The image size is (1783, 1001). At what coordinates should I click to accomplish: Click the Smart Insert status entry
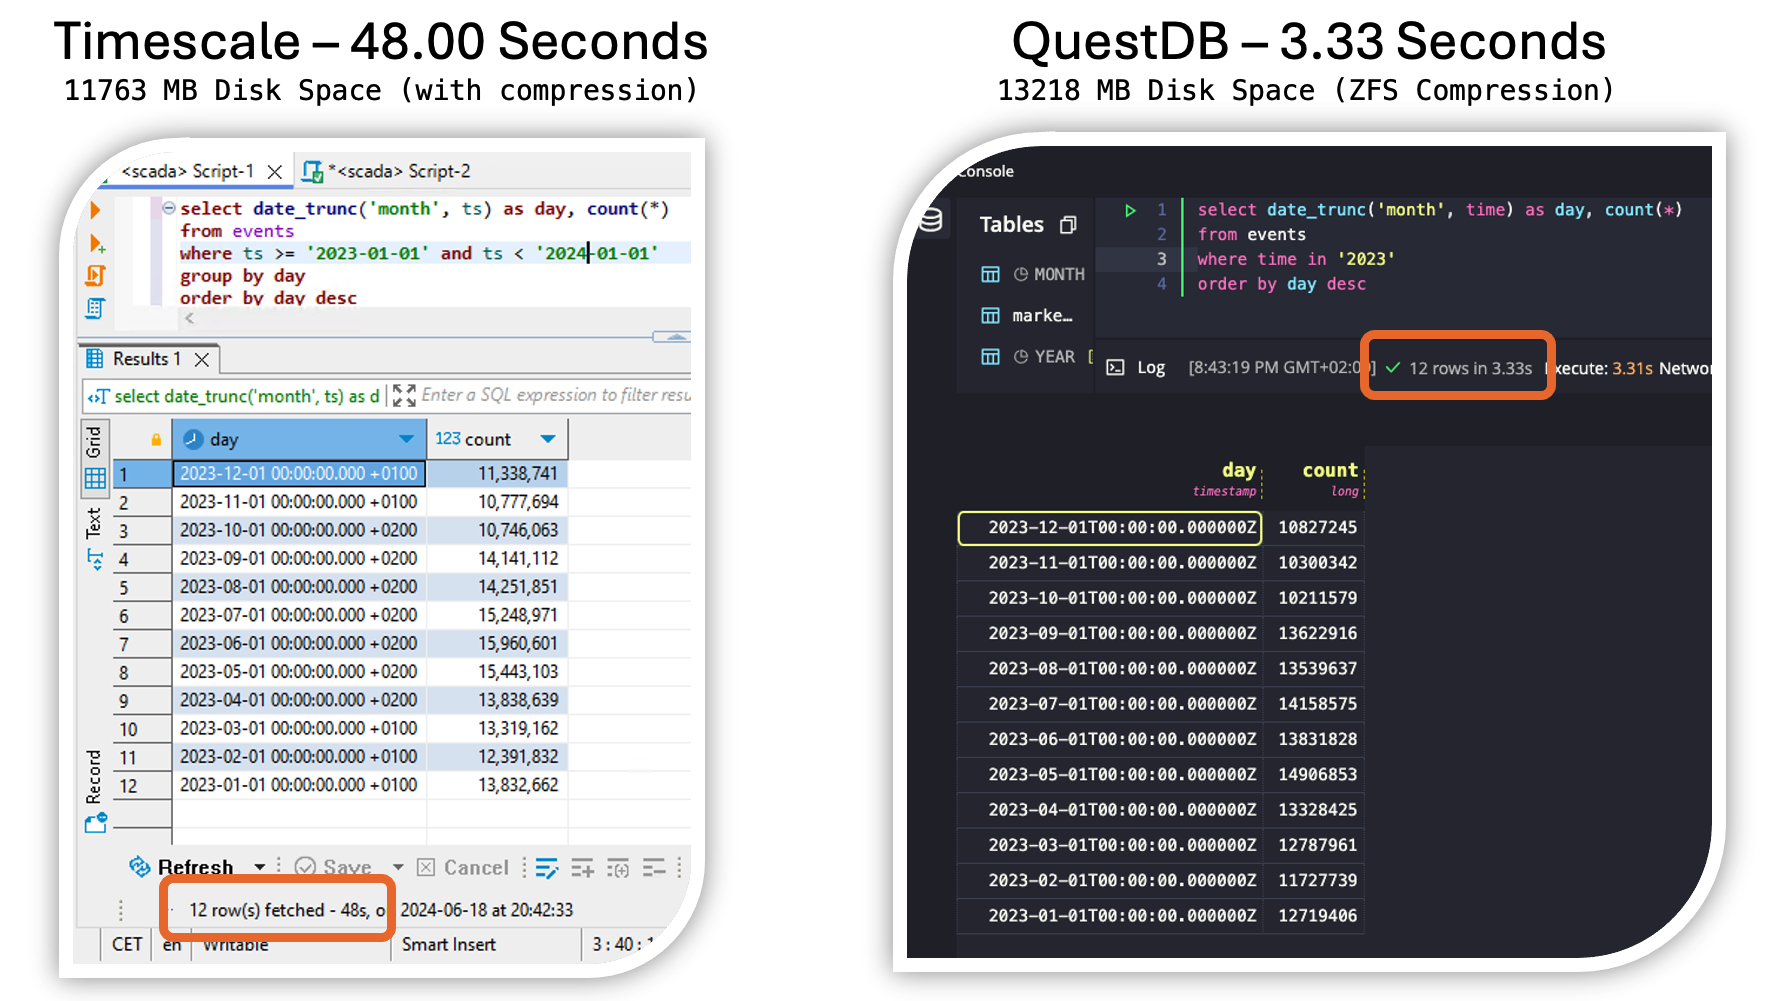448,944
